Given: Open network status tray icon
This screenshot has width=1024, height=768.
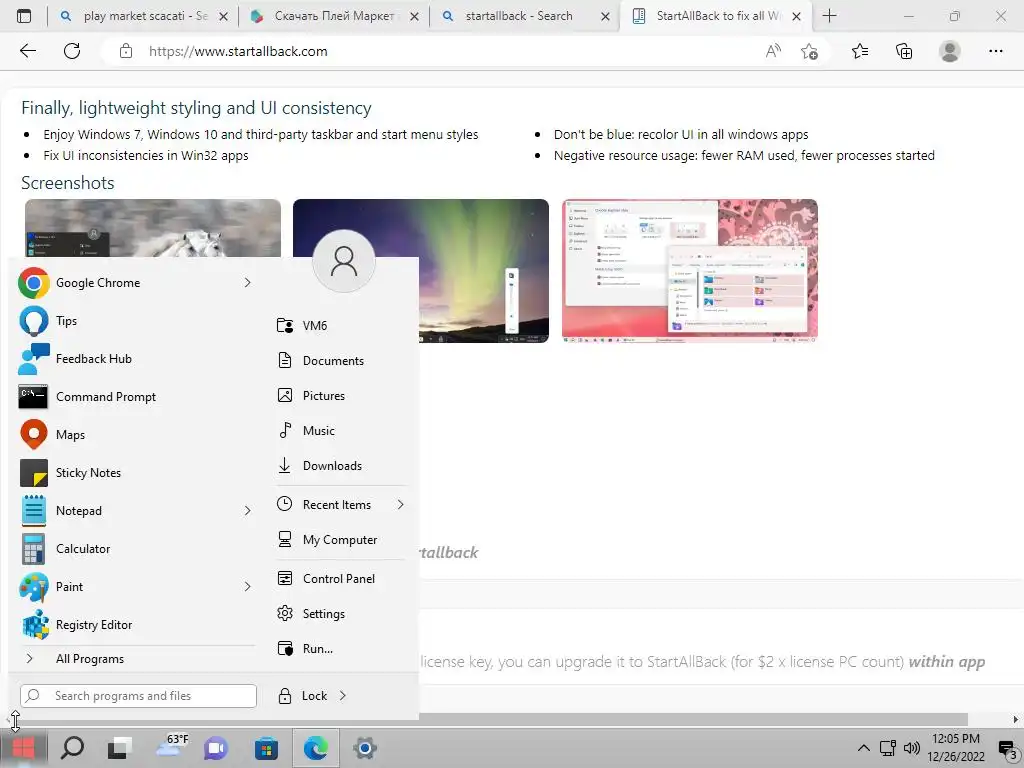Looking at the screenshot, I should pos(888,748).
